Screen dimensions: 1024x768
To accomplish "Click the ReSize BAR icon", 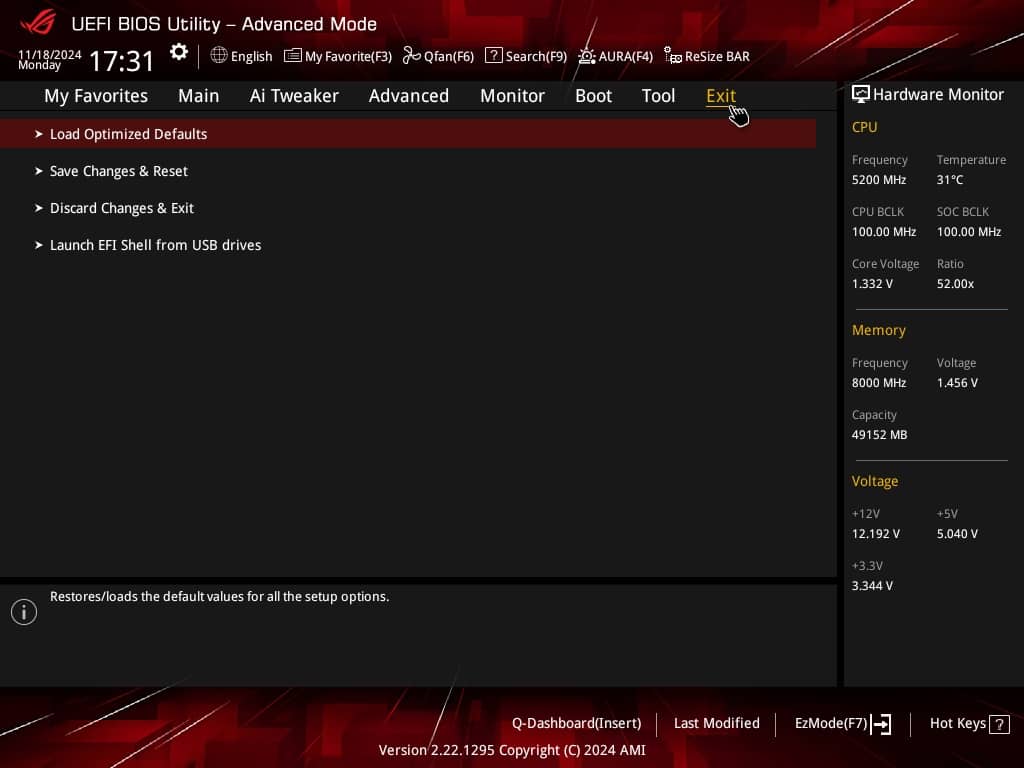I will [673, 56].
